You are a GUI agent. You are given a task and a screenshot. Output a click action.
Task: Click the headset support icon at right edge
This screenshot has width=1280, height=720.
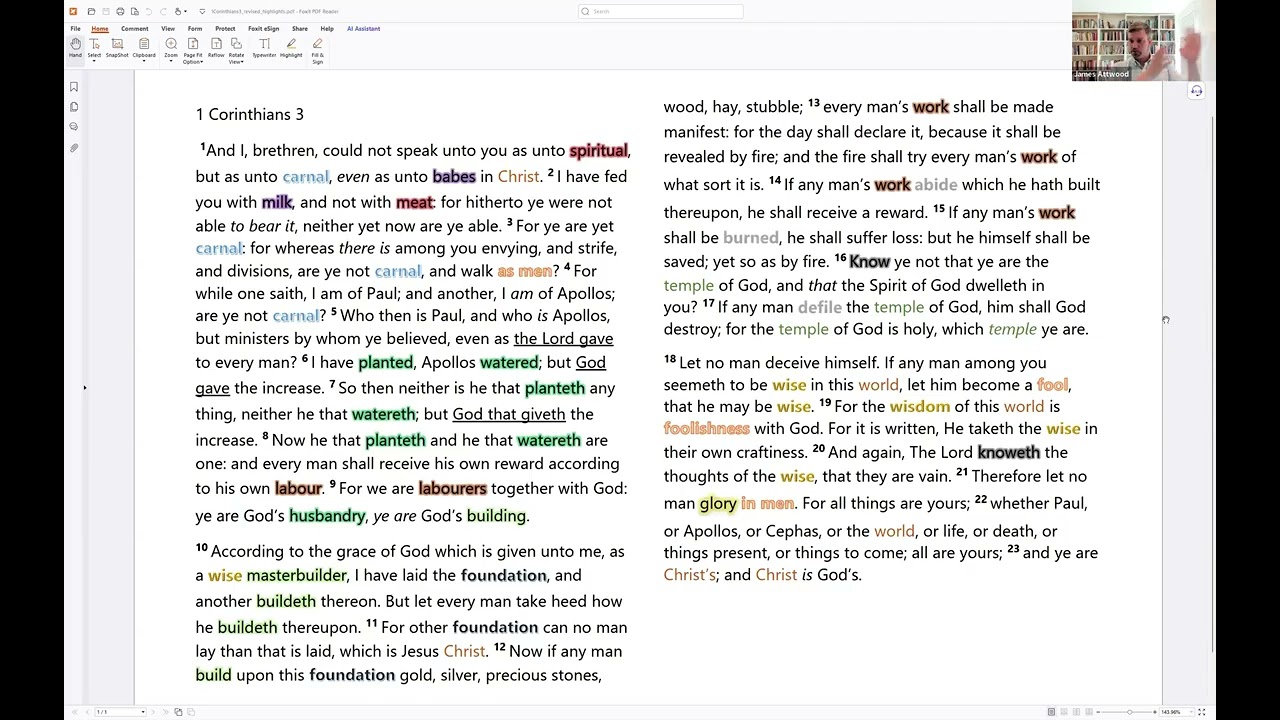(1196, 91)
